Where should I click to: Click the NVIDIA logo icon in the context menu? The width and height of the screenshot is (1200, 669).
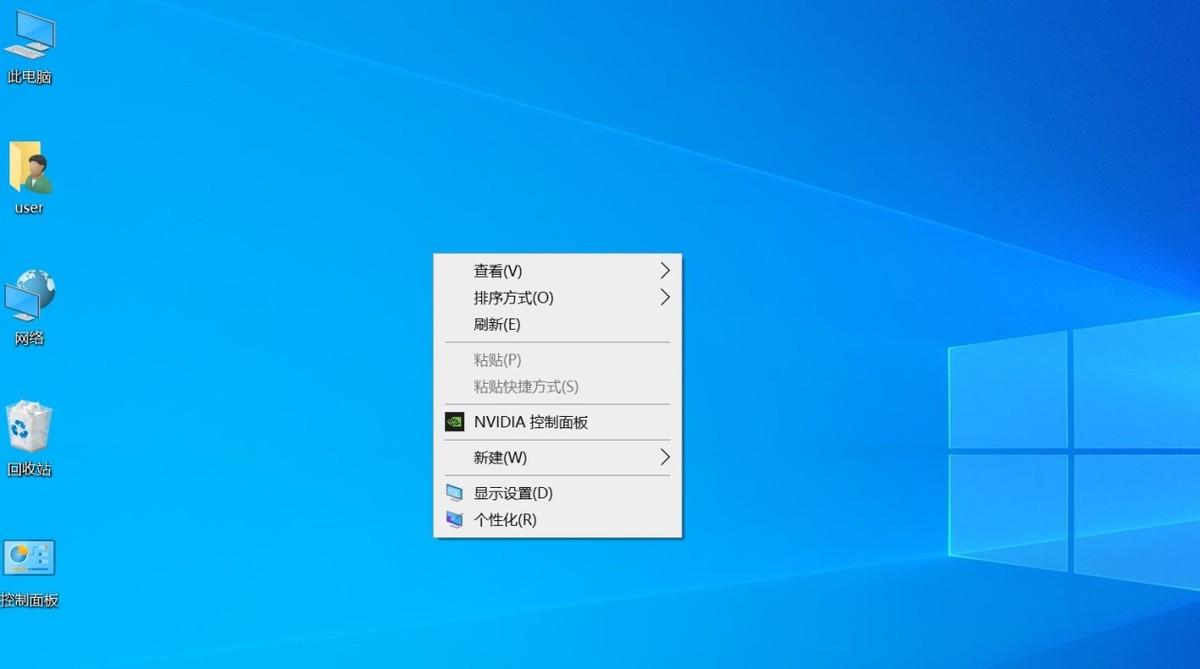click(454, 422)
